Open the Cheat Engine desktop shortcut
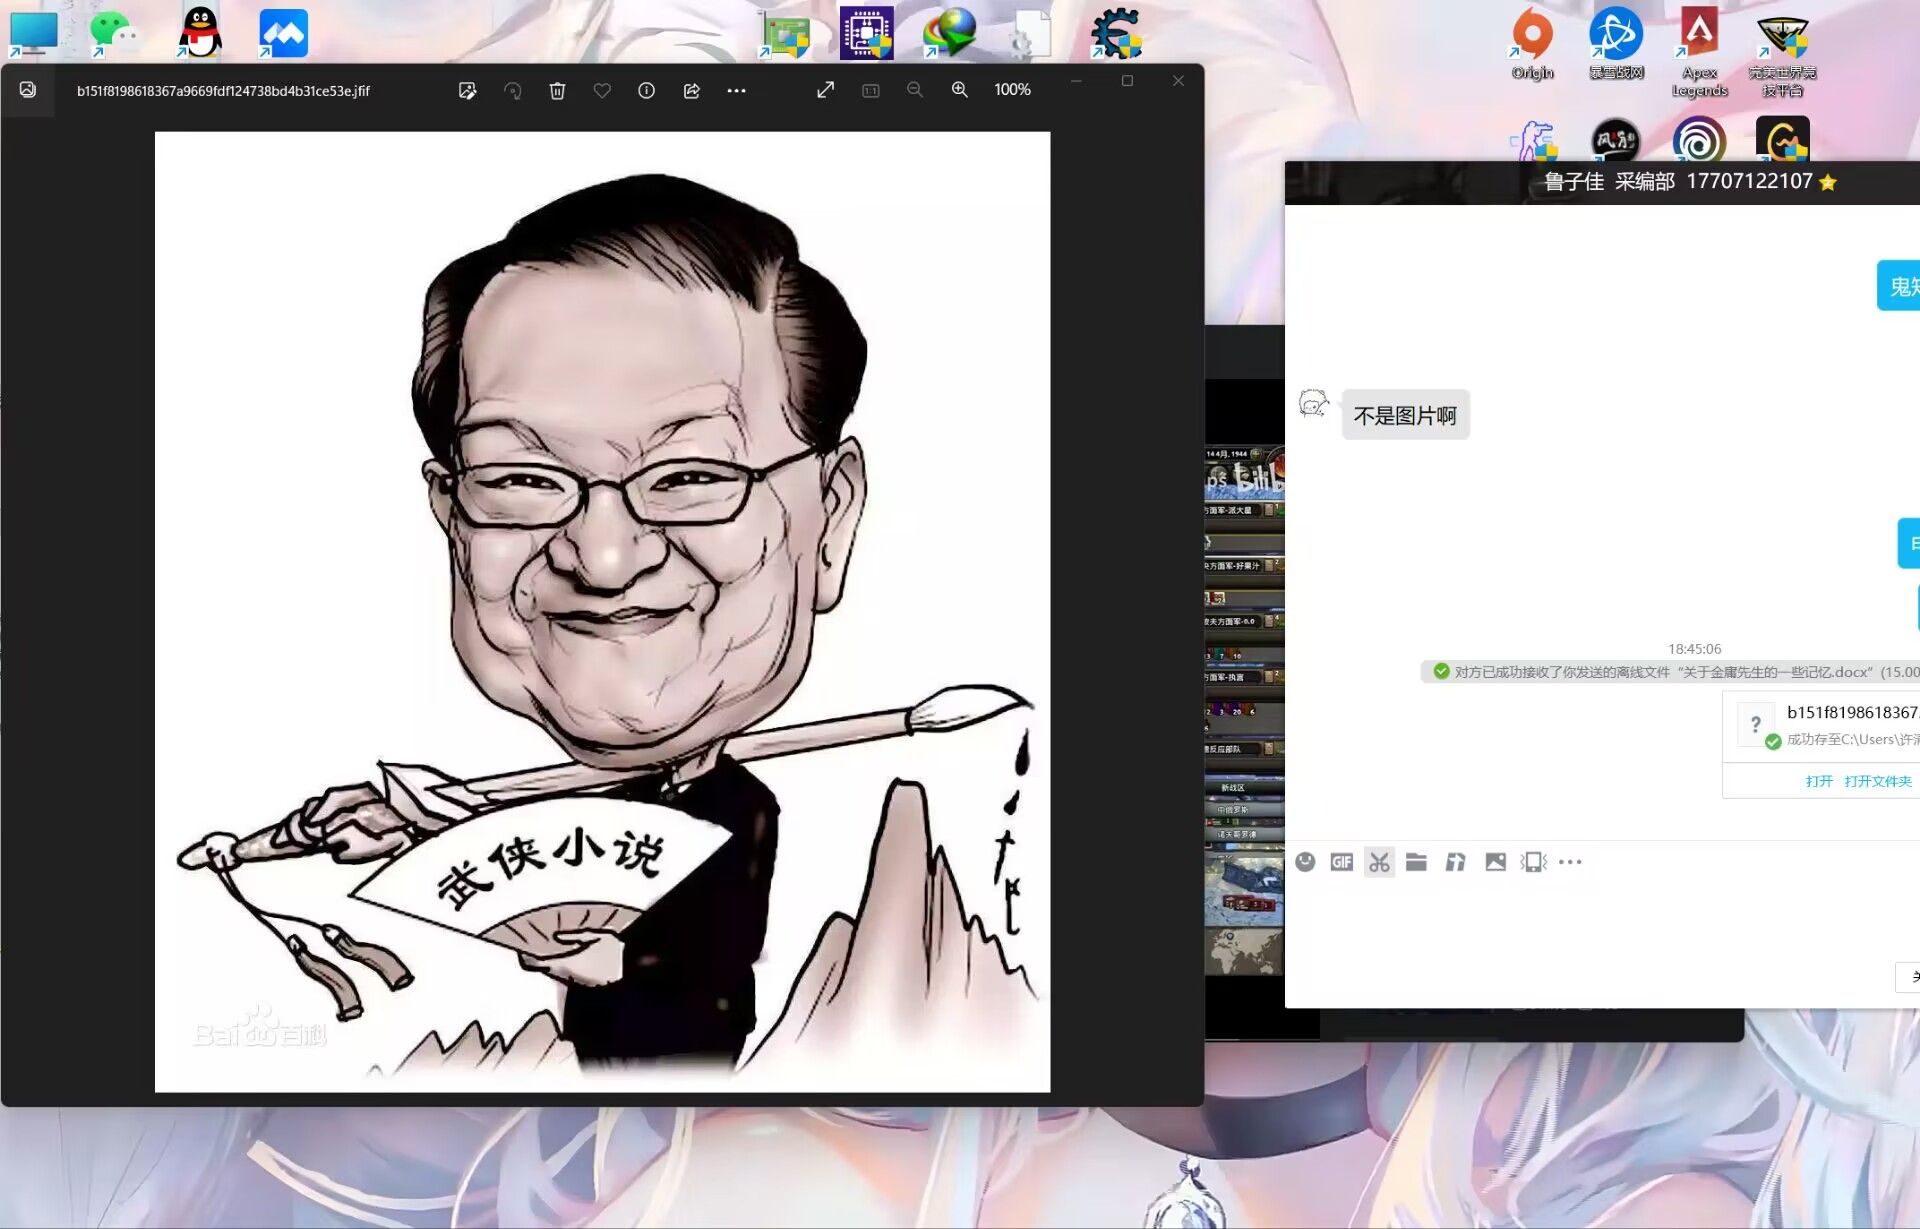Viewport: 1920px width, 1229px height. 1116,33
